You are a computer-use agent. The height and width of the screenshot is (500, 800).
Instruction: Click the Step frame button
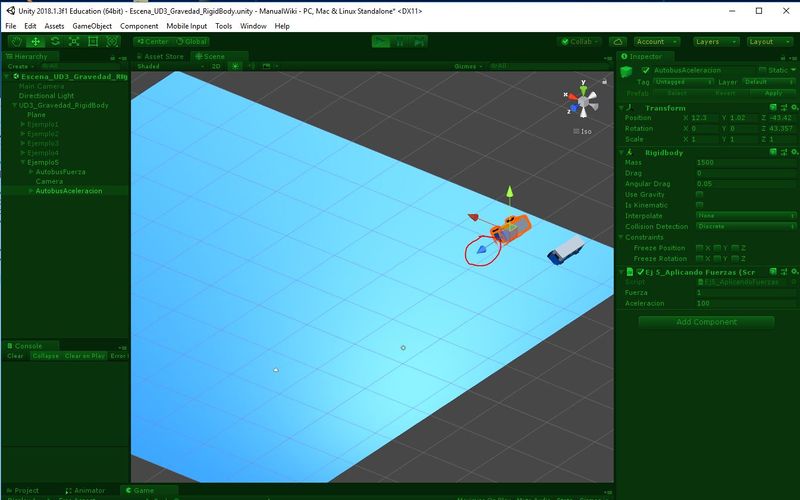pyautogui.click(x=419, y=42)
